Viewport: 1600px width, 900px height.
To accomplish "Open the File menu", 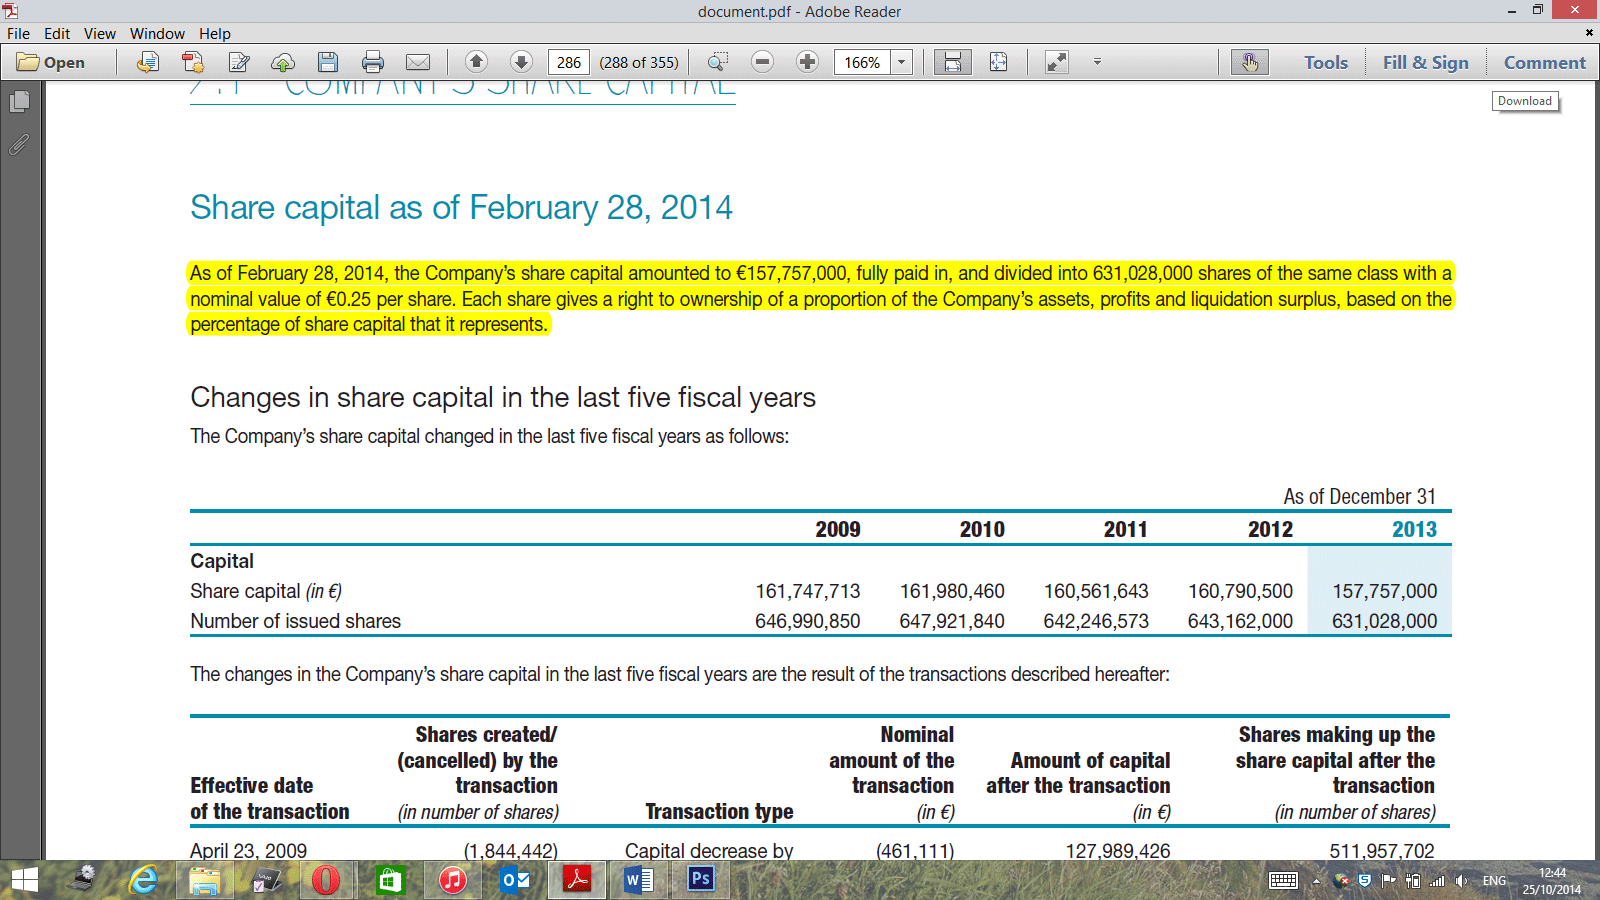I will [x=18, y=33].
